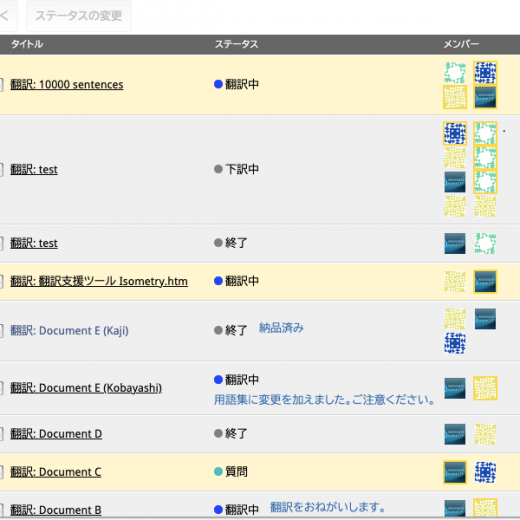Click teal Isometry avatar in Document C row
520x520 pixels.
click(455, 472)
